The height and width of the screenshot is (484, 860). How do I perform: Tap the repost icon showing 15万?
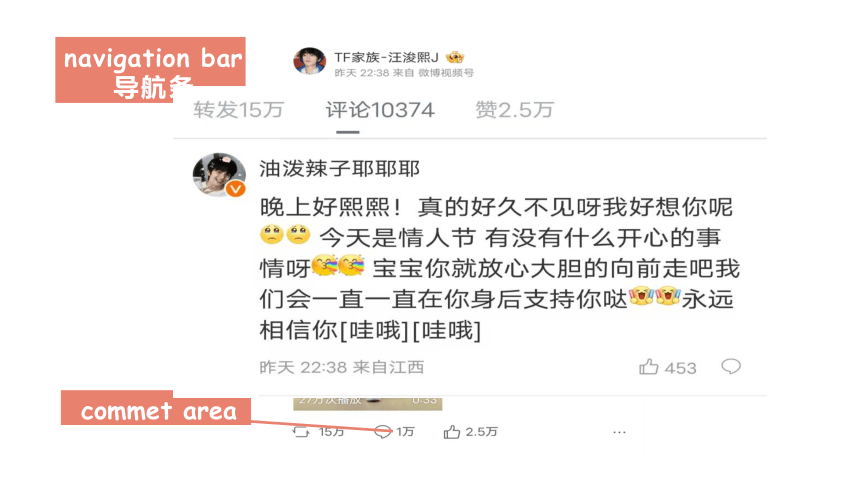(301, 432)
